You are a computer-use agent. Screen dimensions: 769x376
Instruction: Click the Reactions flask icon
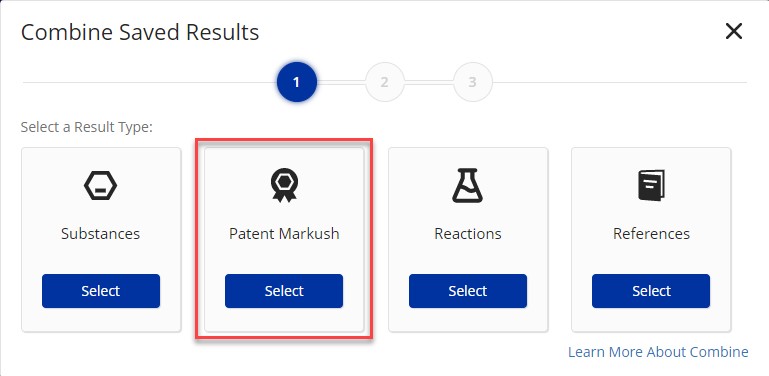coord(467,185)
